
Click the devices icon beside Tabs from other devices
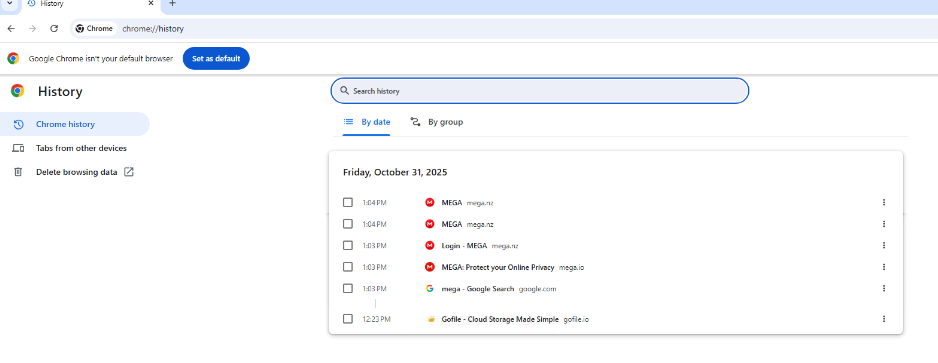coord(18,148)
